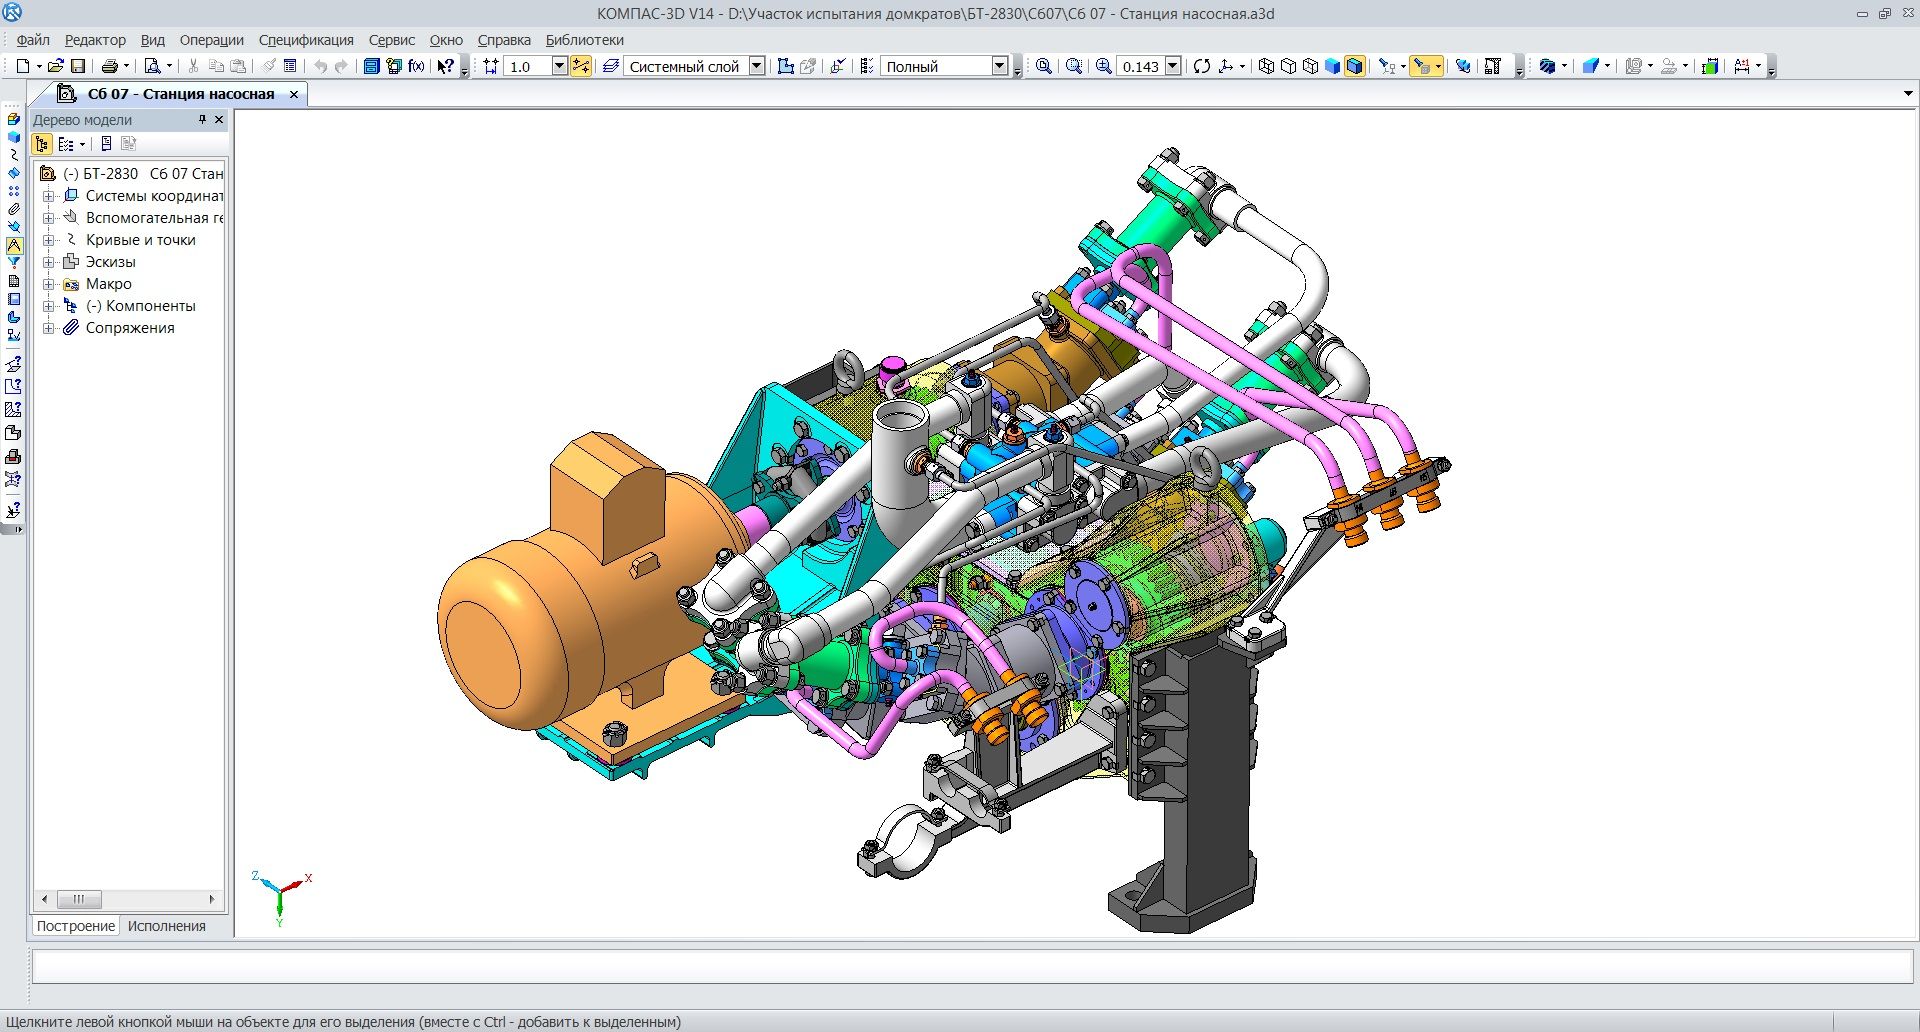Click the Zoom in magnifier icon
Screen dimensions: 1920x1032
[x=1103, y=66]
